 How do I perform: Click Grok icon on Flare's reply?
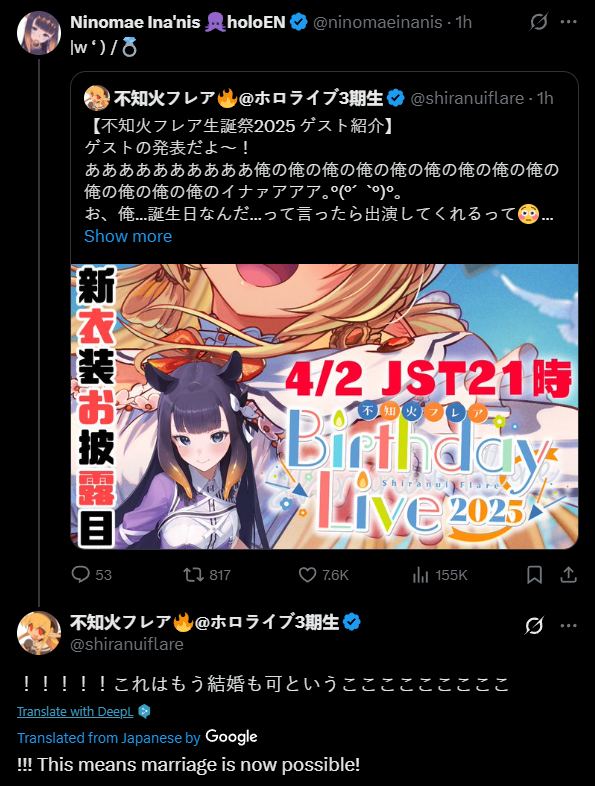coord(534,626)
